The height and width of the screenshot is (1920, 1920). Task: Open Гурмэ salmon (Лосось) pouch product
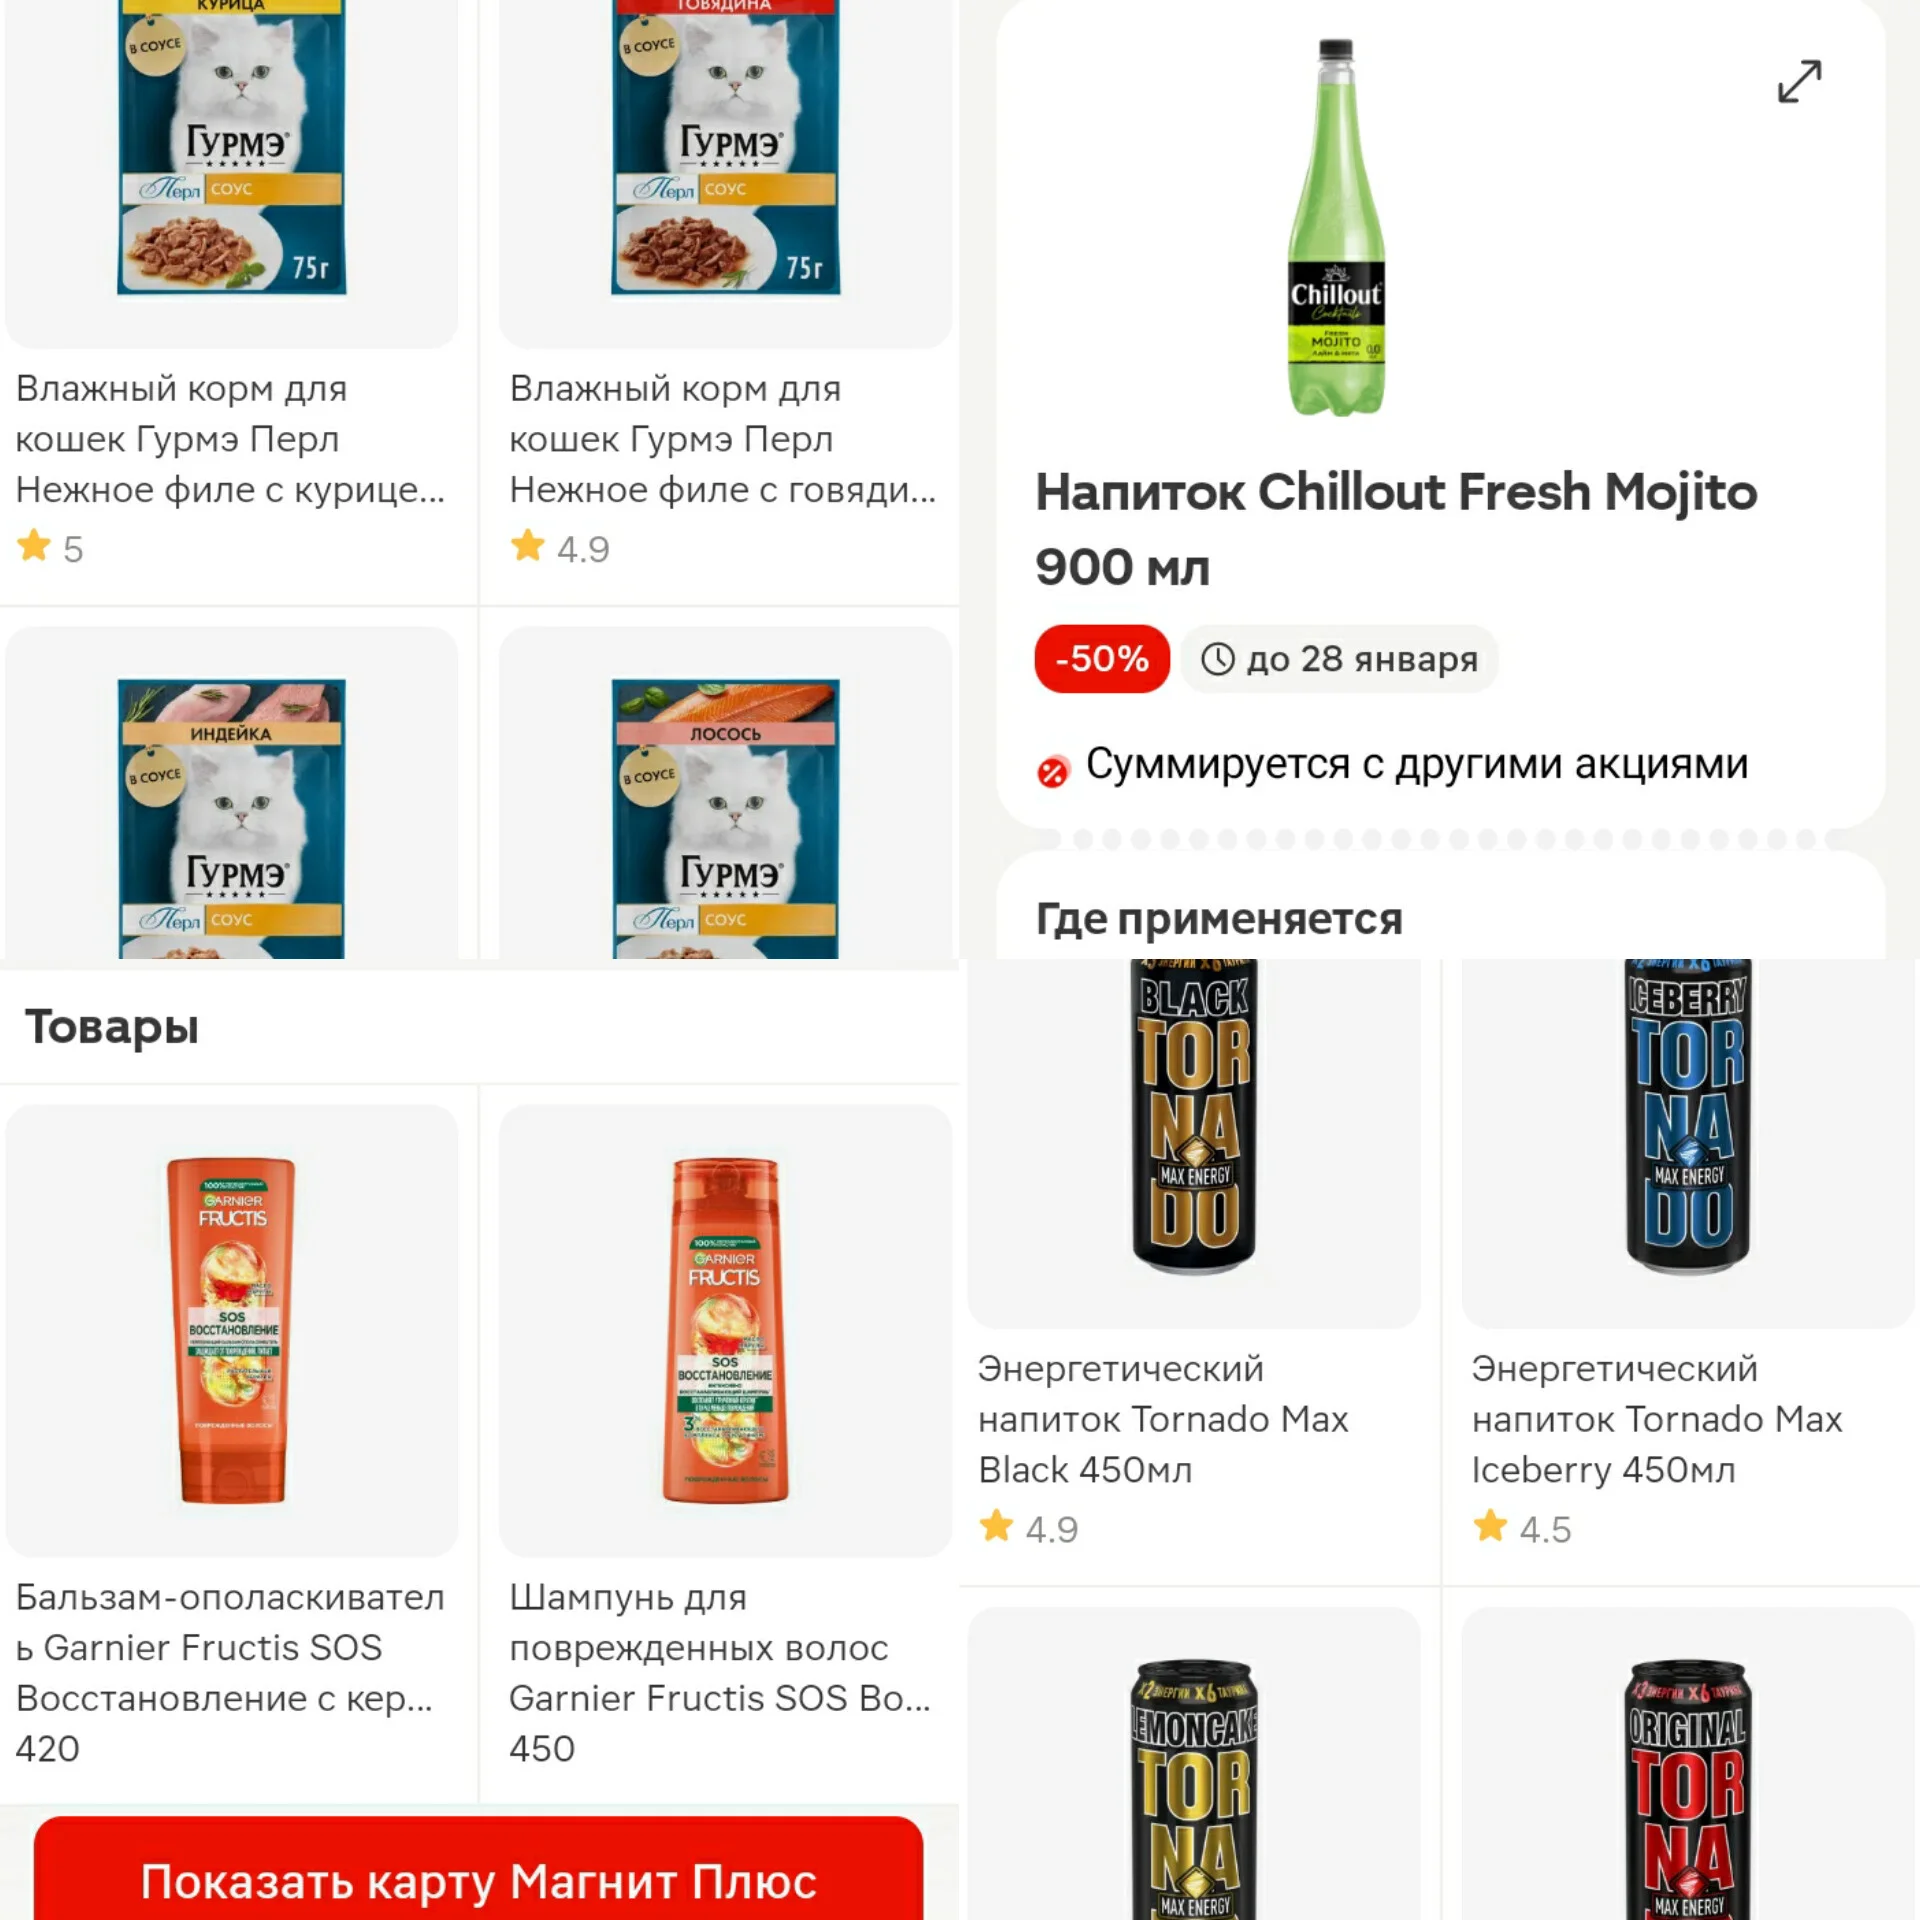tap(725, 793)
